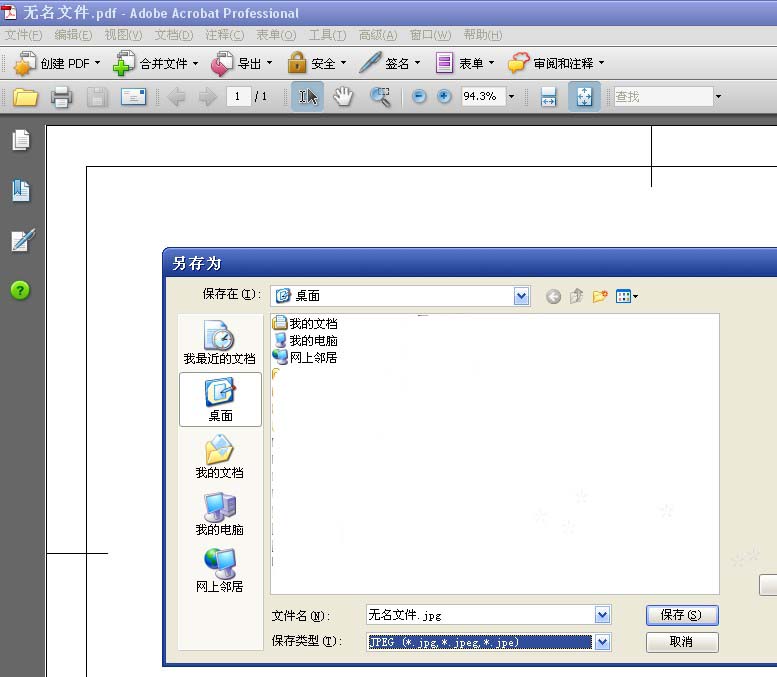Open the Comments (注释) menu
Screen dimensions: 777x677
[x=224, y=35]
